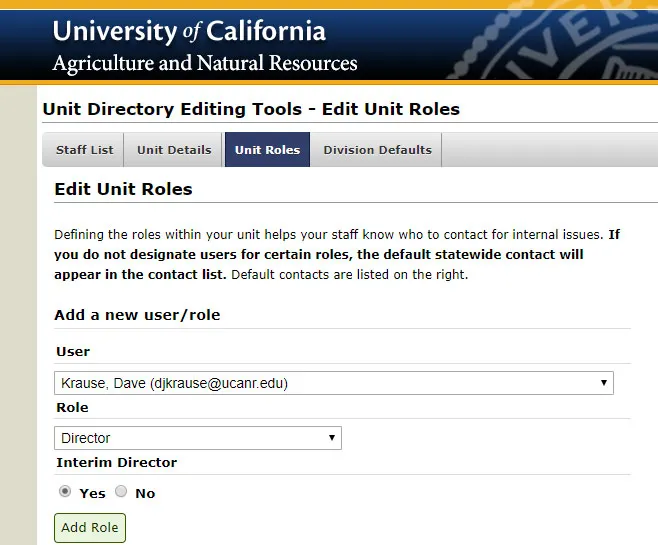Select the Yes radio button for Interim Director
This screenshot has height=545, width=658.
pyautogui.click(x=65, y=492)
